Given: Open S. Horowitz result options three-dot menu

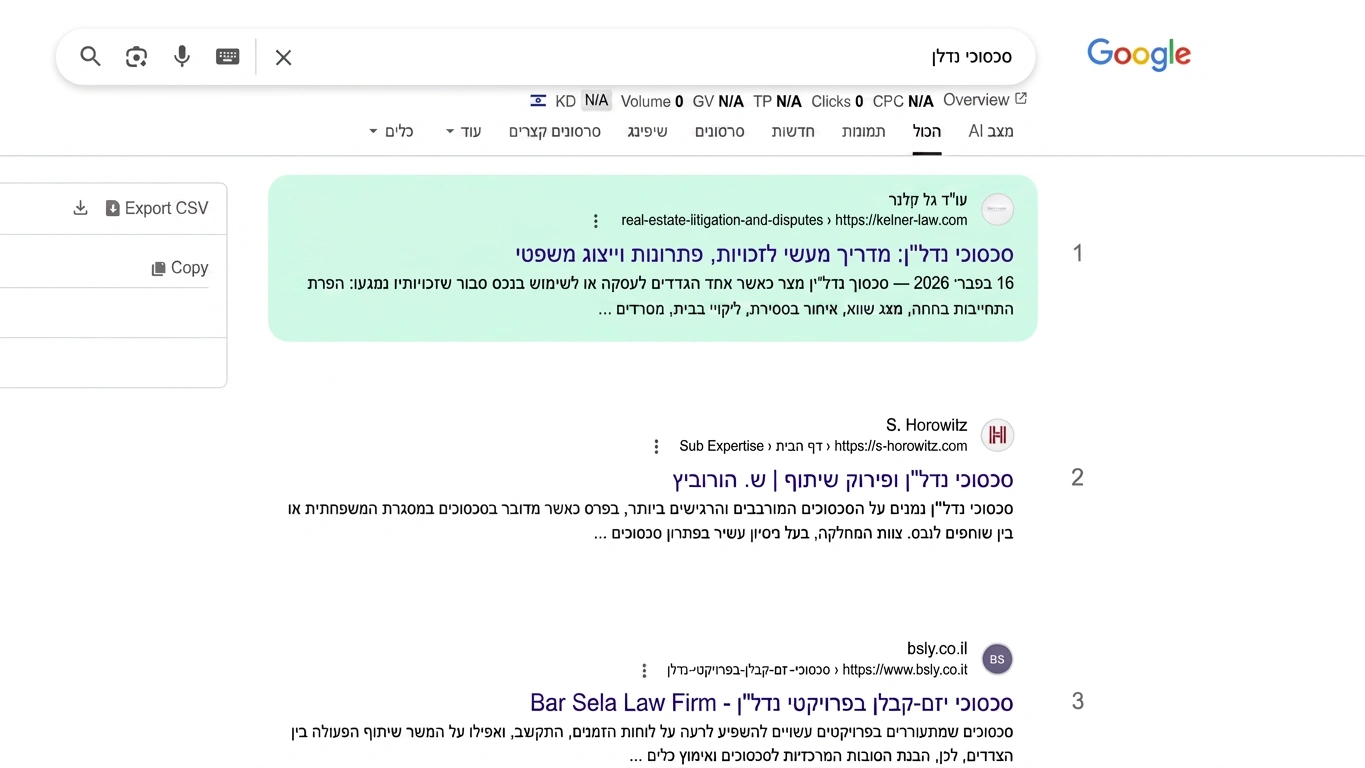Looking at the screenshot, I should tap(656, 446).
